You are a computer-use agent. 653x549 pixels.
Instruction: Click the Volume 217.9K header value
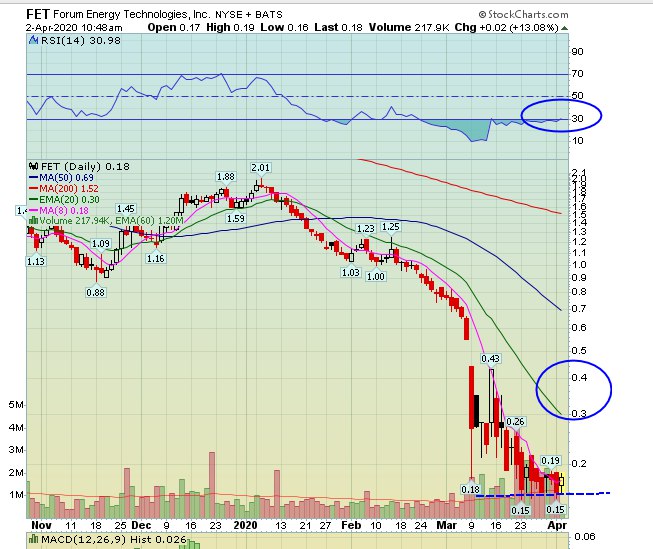point(409,27)
